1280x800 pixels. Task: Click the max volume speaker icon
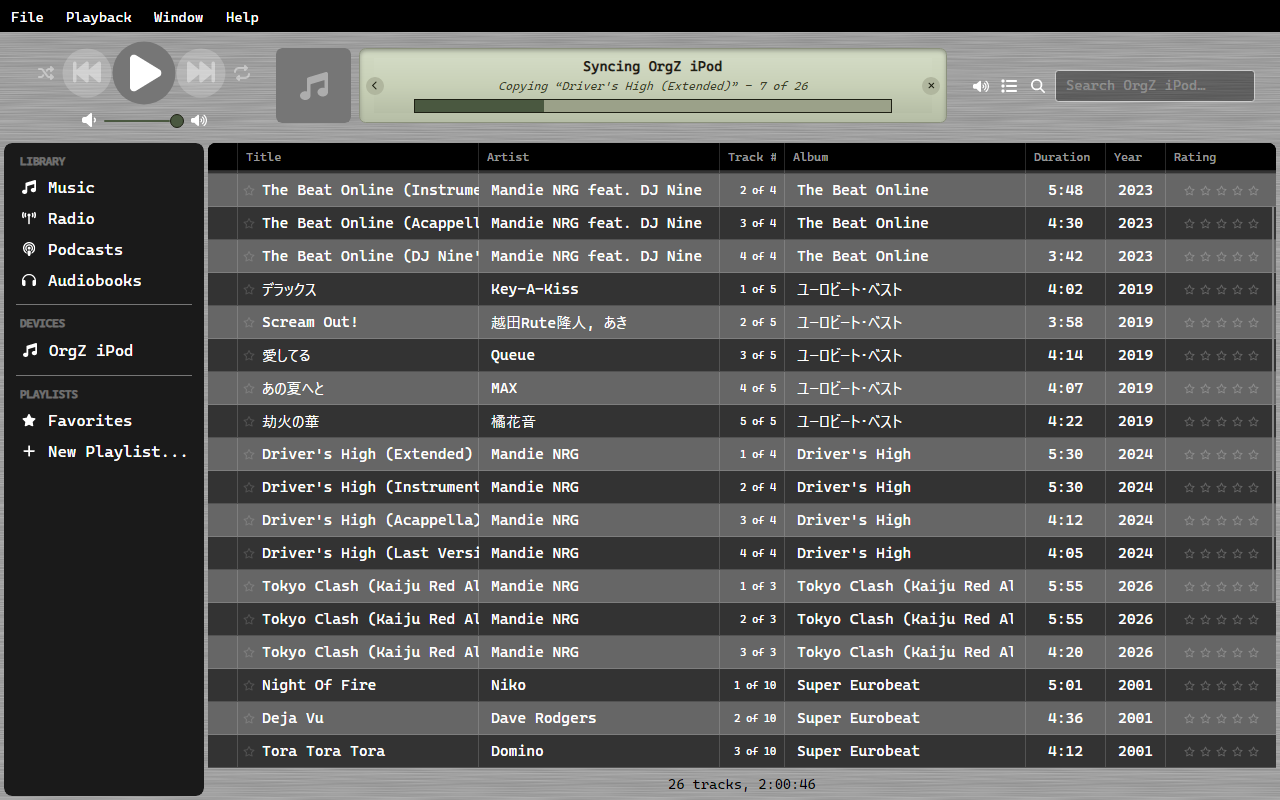[199, 121]
